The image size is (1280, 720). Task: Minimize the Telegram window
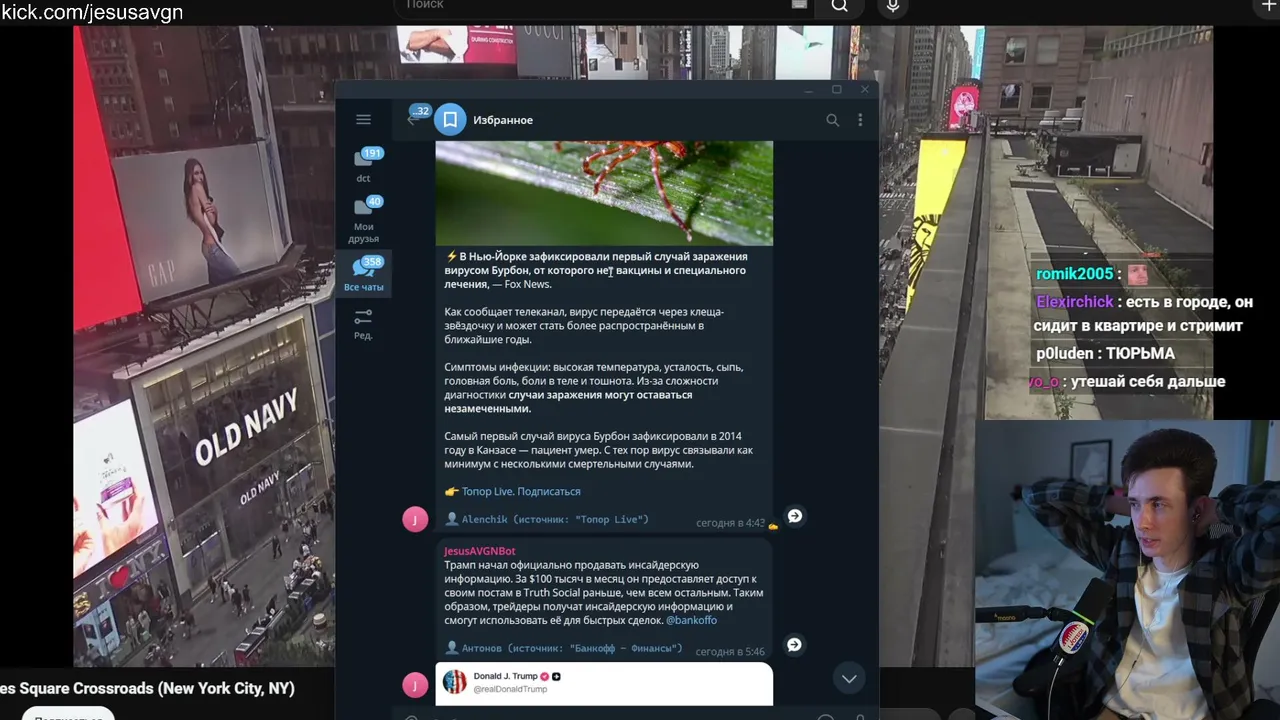point(808,90)
